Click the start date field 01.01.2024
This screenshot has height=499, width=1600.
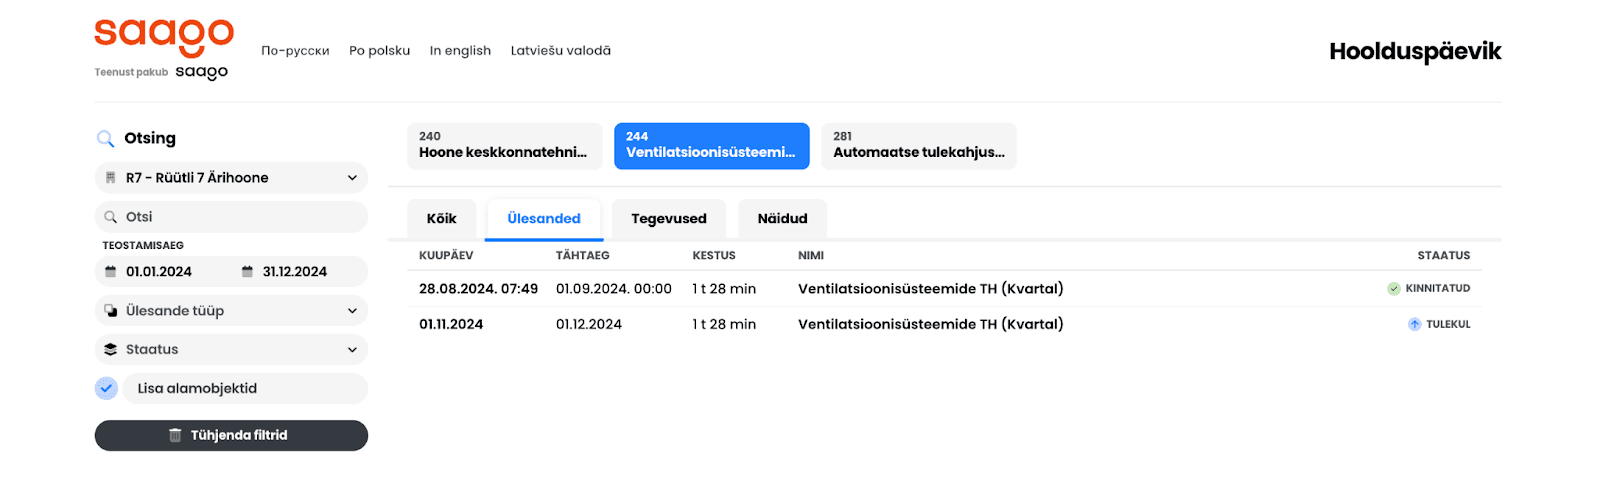159,272
